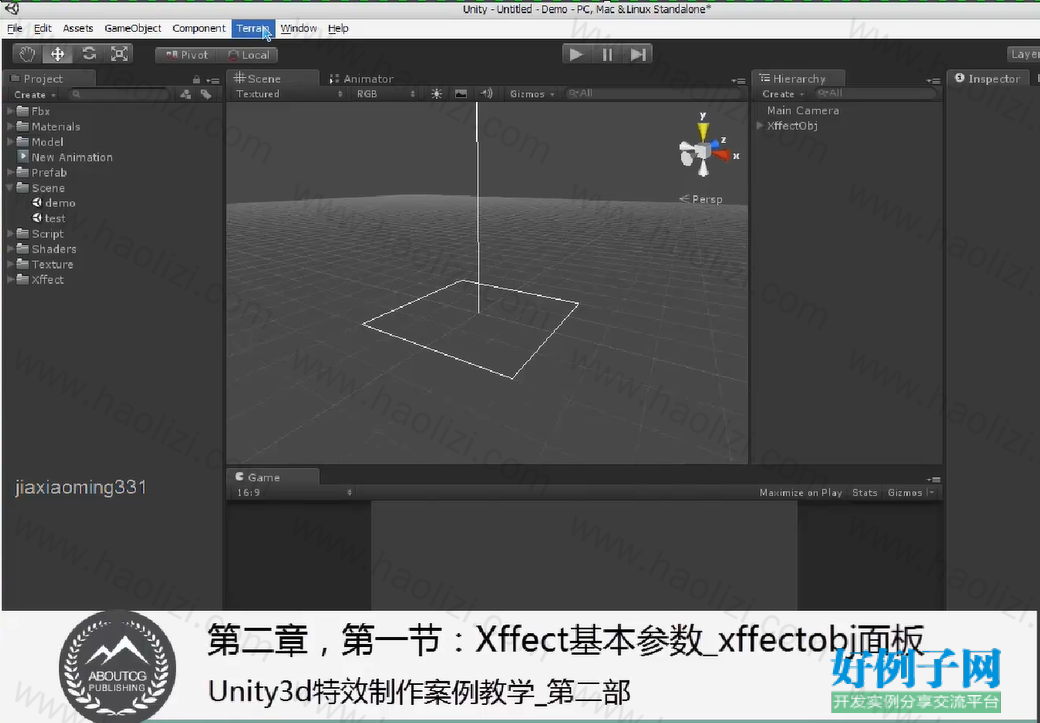Select the test scene asset
The image size is (1040, 723).
pos(49,218)
